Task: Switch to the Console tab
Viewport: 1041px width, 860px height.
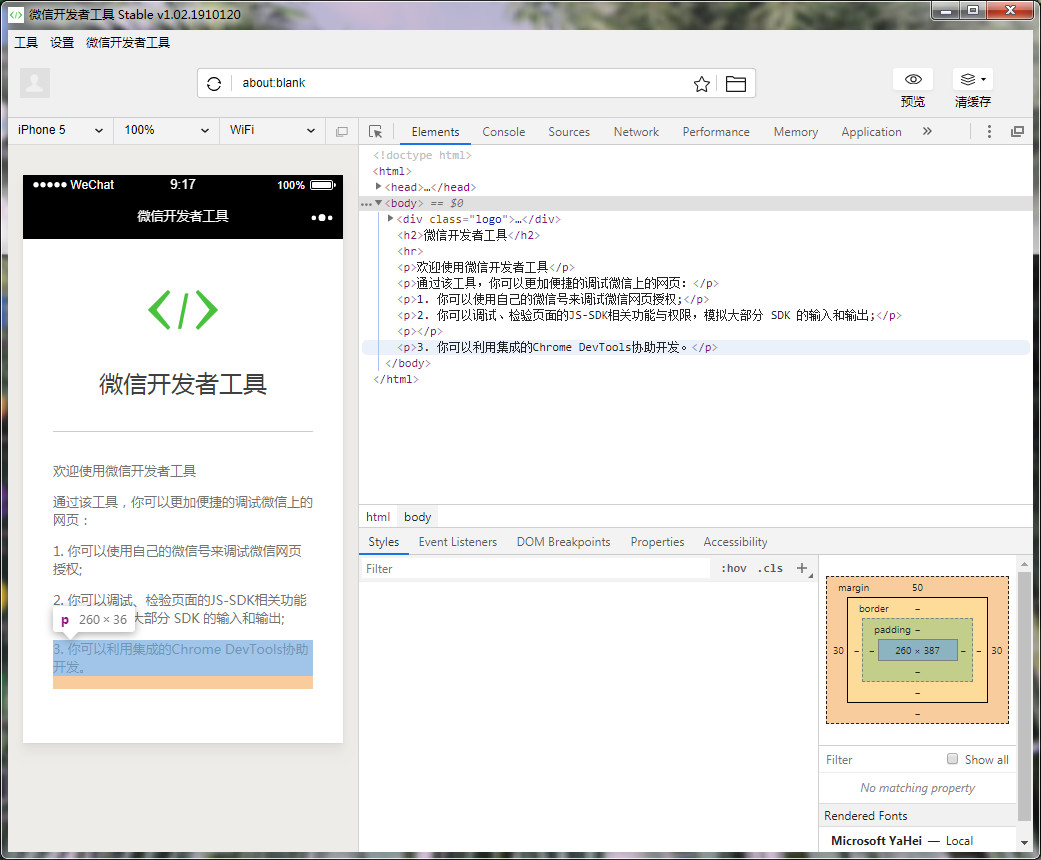Action: click(503, 132)
